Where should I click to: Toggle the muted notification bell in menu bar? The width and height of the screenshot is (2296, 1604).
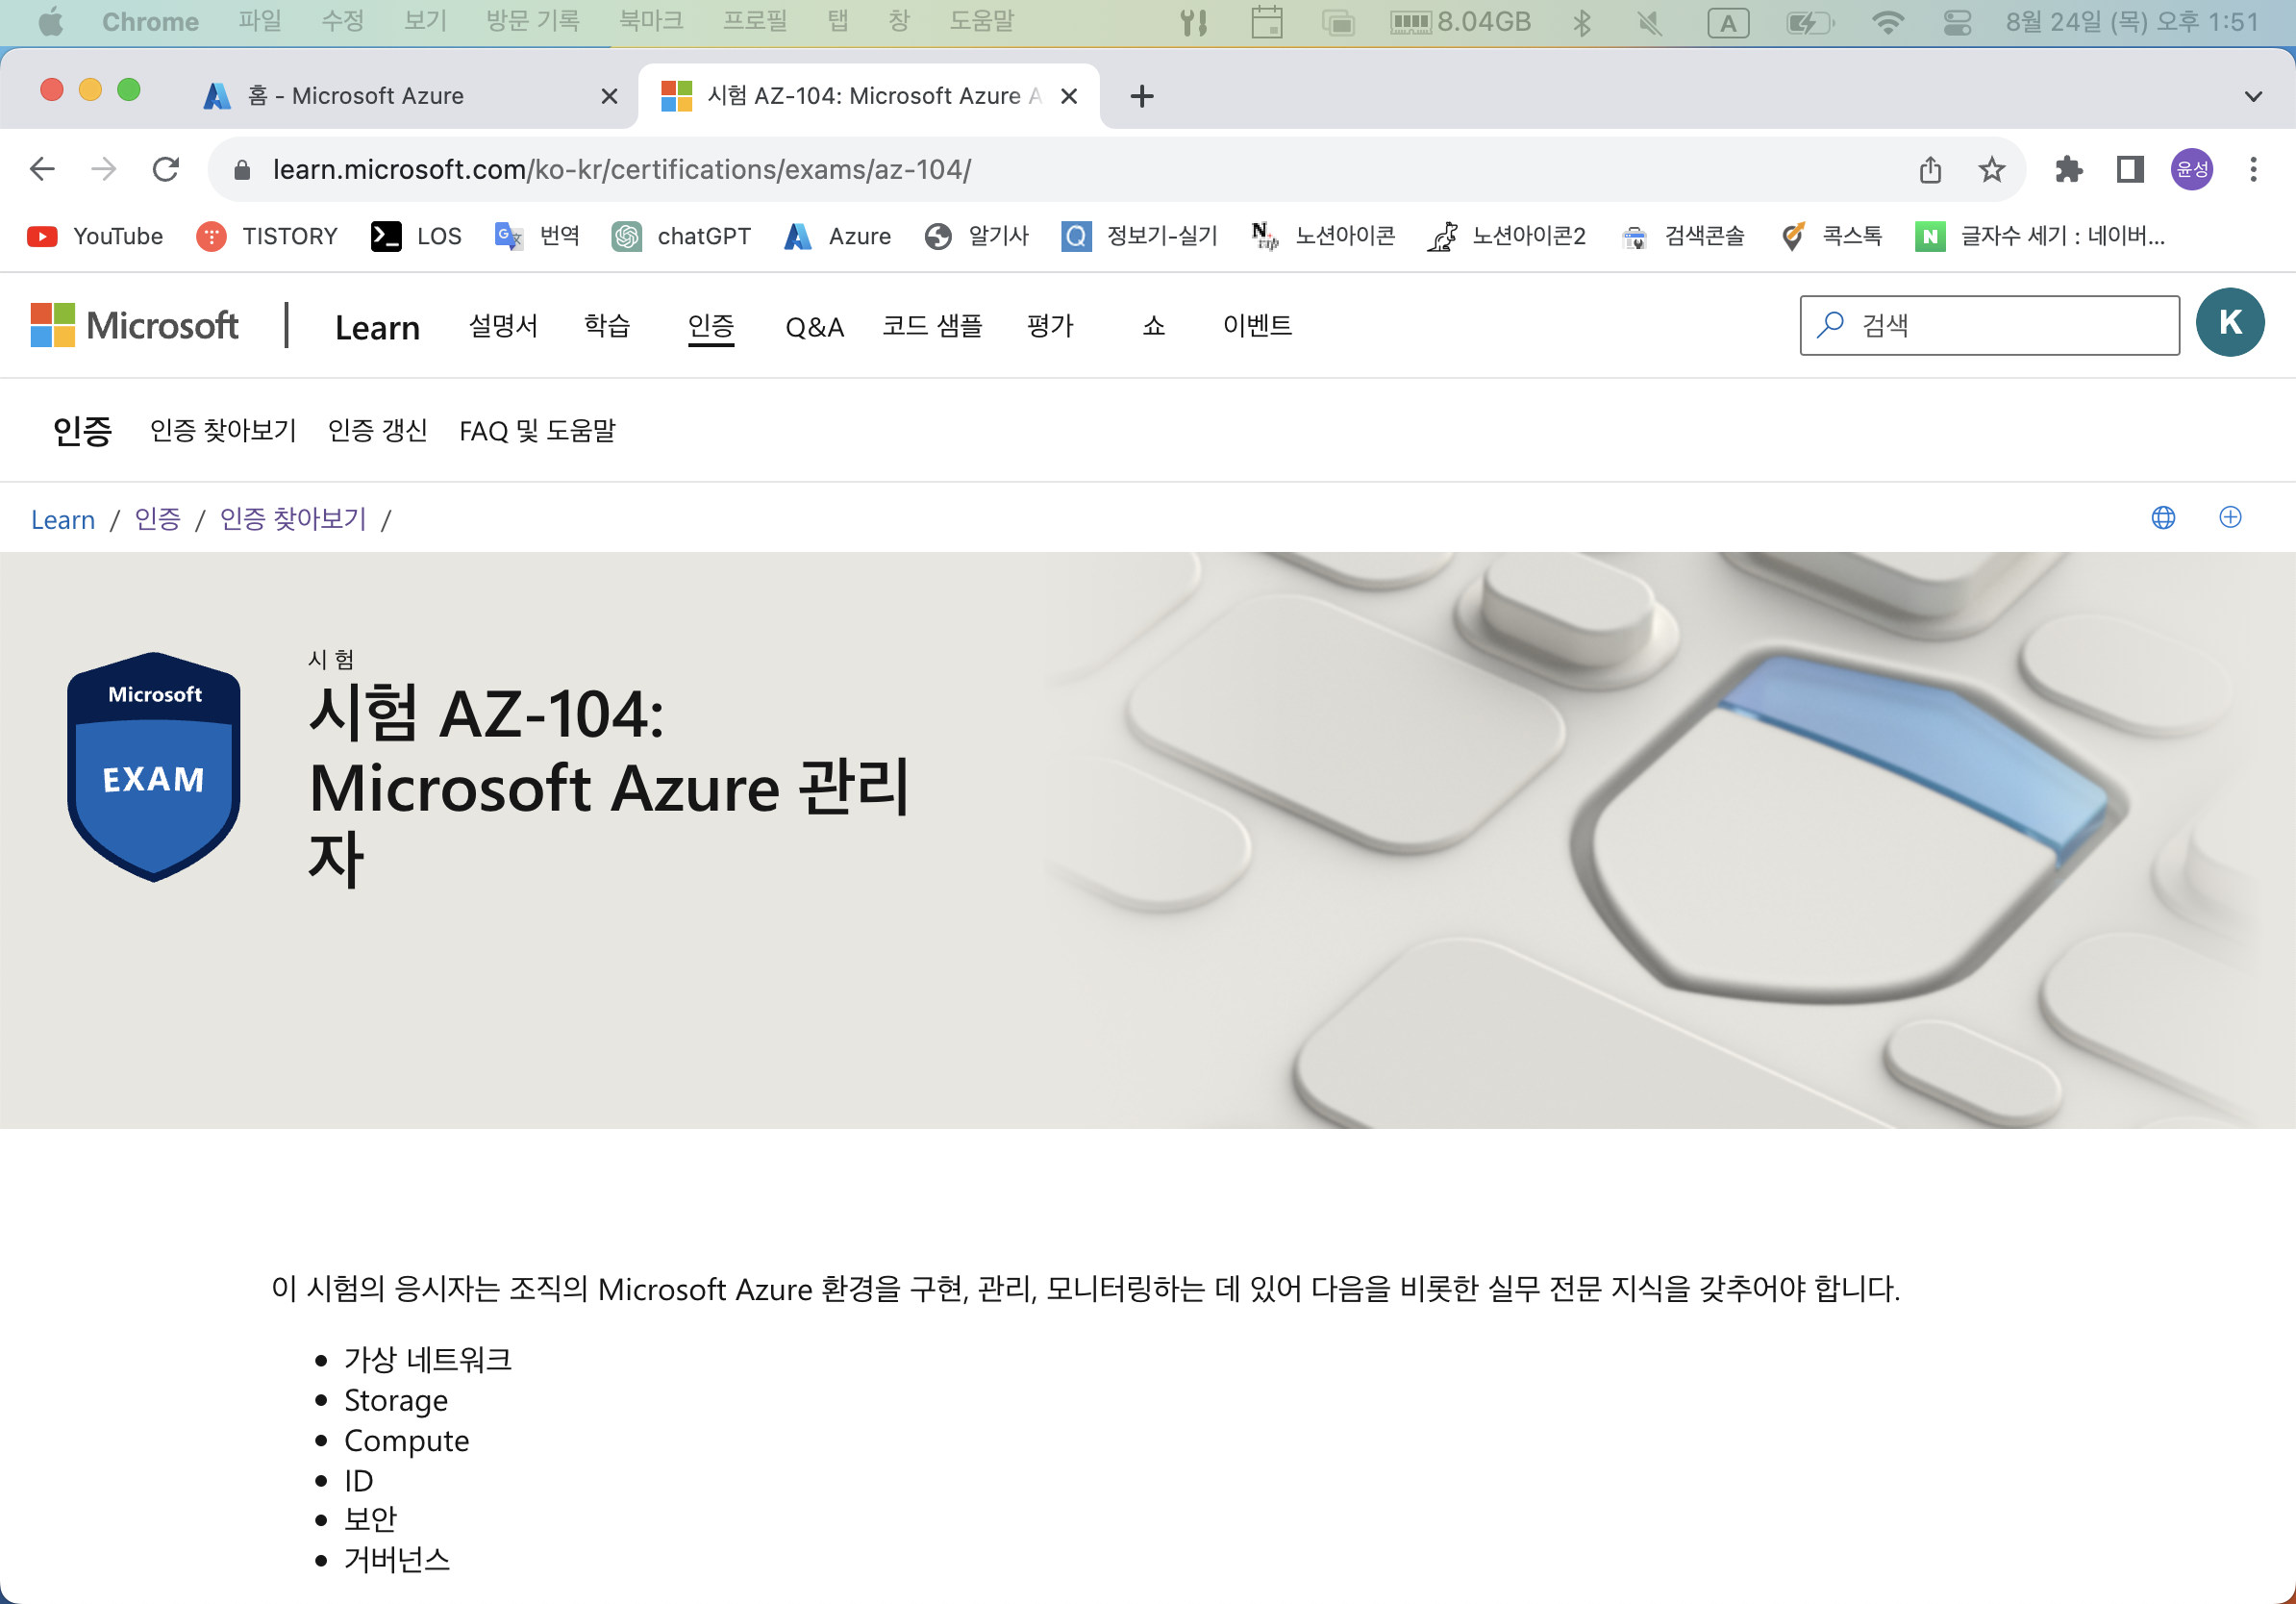(1650, 22)
